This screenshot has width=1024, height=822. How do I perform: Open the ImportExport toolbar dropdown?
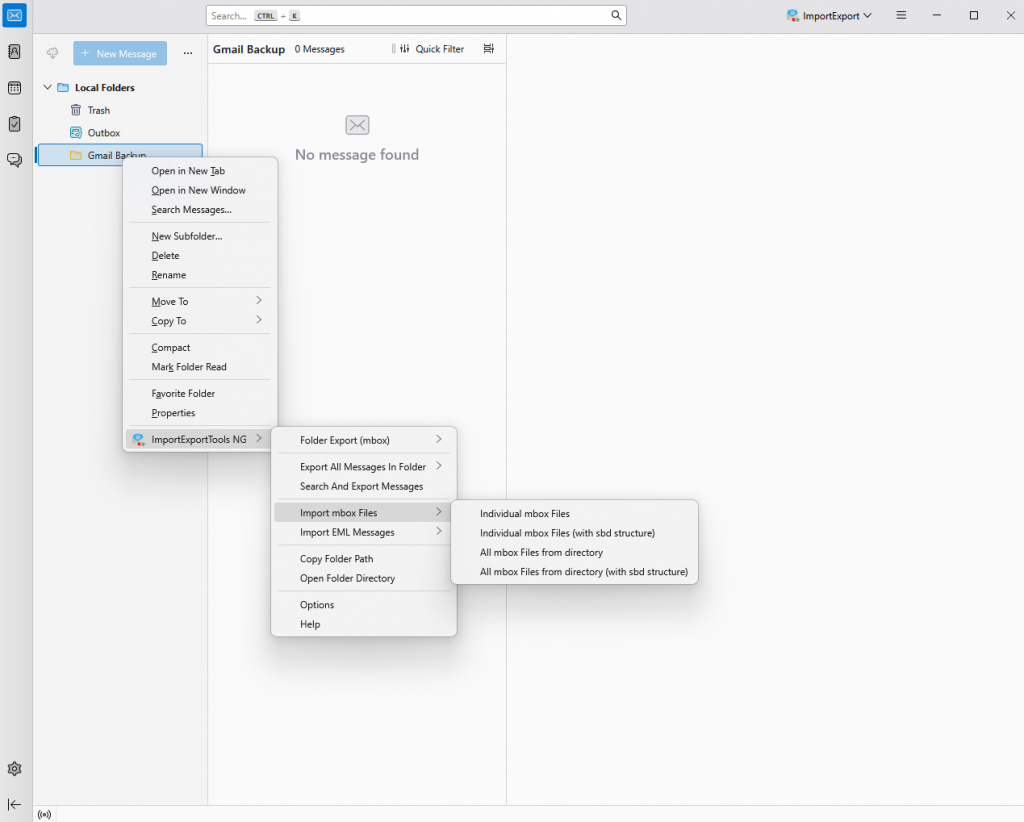(x=829, y=16)
